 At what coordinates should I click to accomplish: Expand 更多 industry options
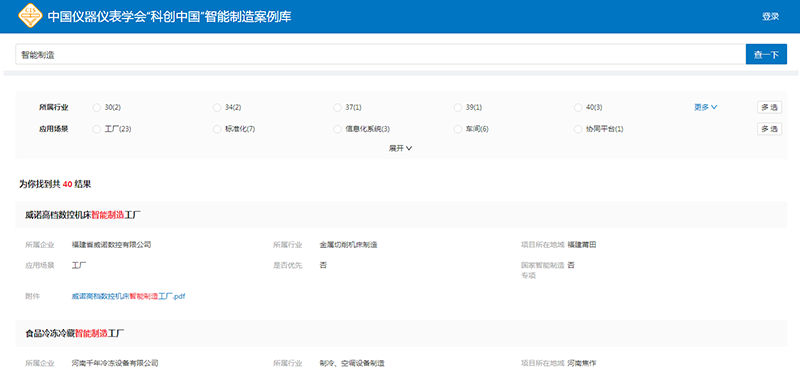[x=706, y=108]
